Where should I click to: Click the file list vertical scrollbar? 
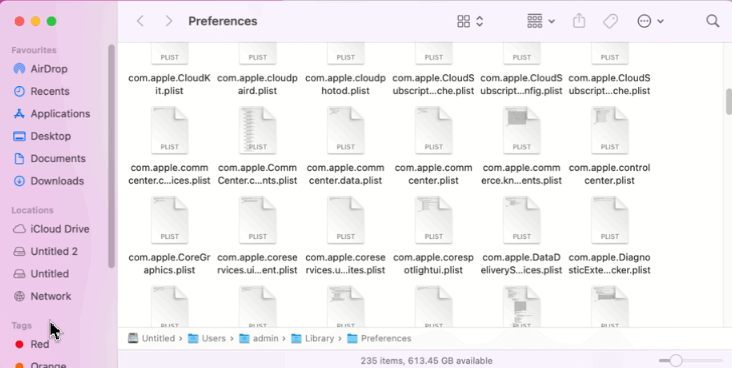pos(729,101)
